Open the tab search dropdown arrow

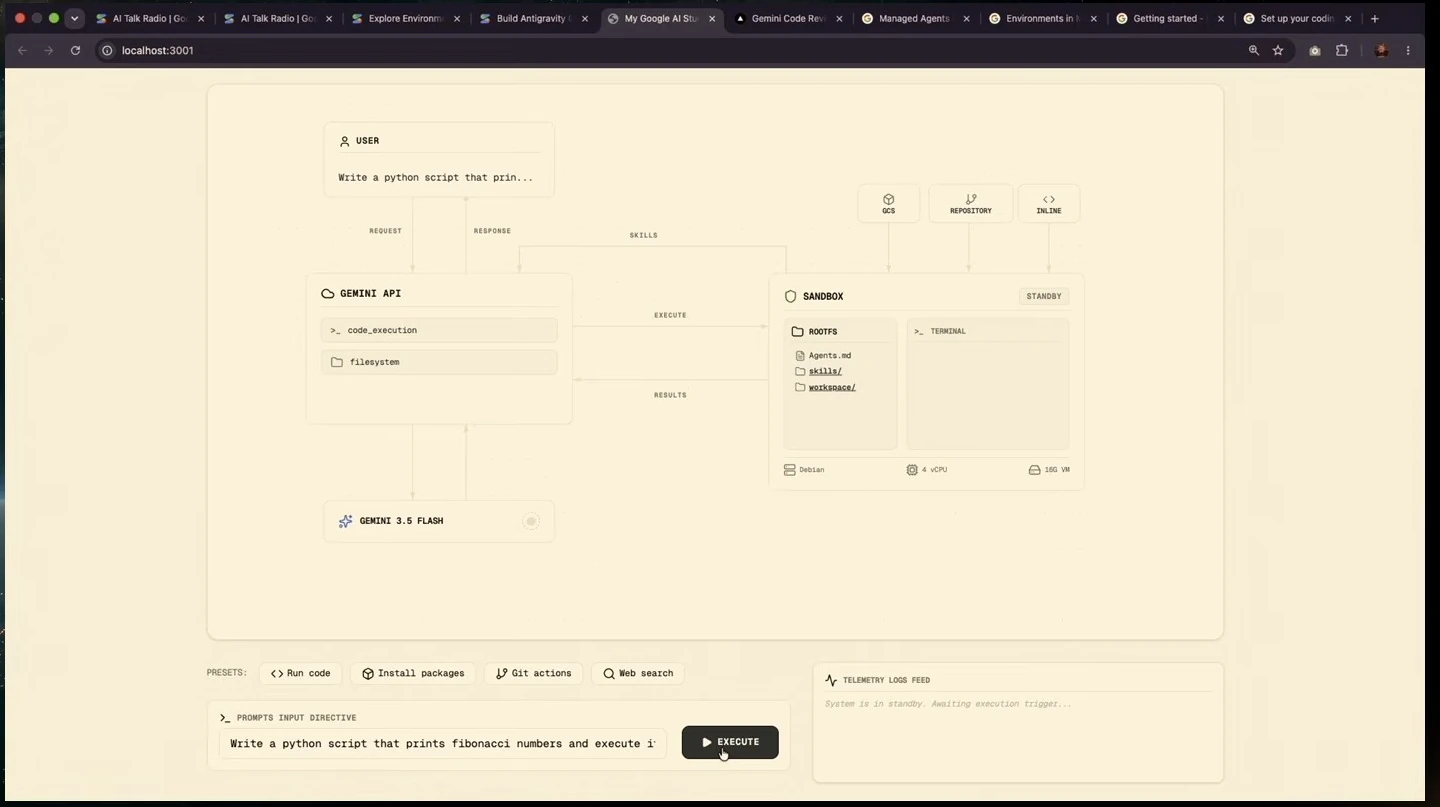74,18
